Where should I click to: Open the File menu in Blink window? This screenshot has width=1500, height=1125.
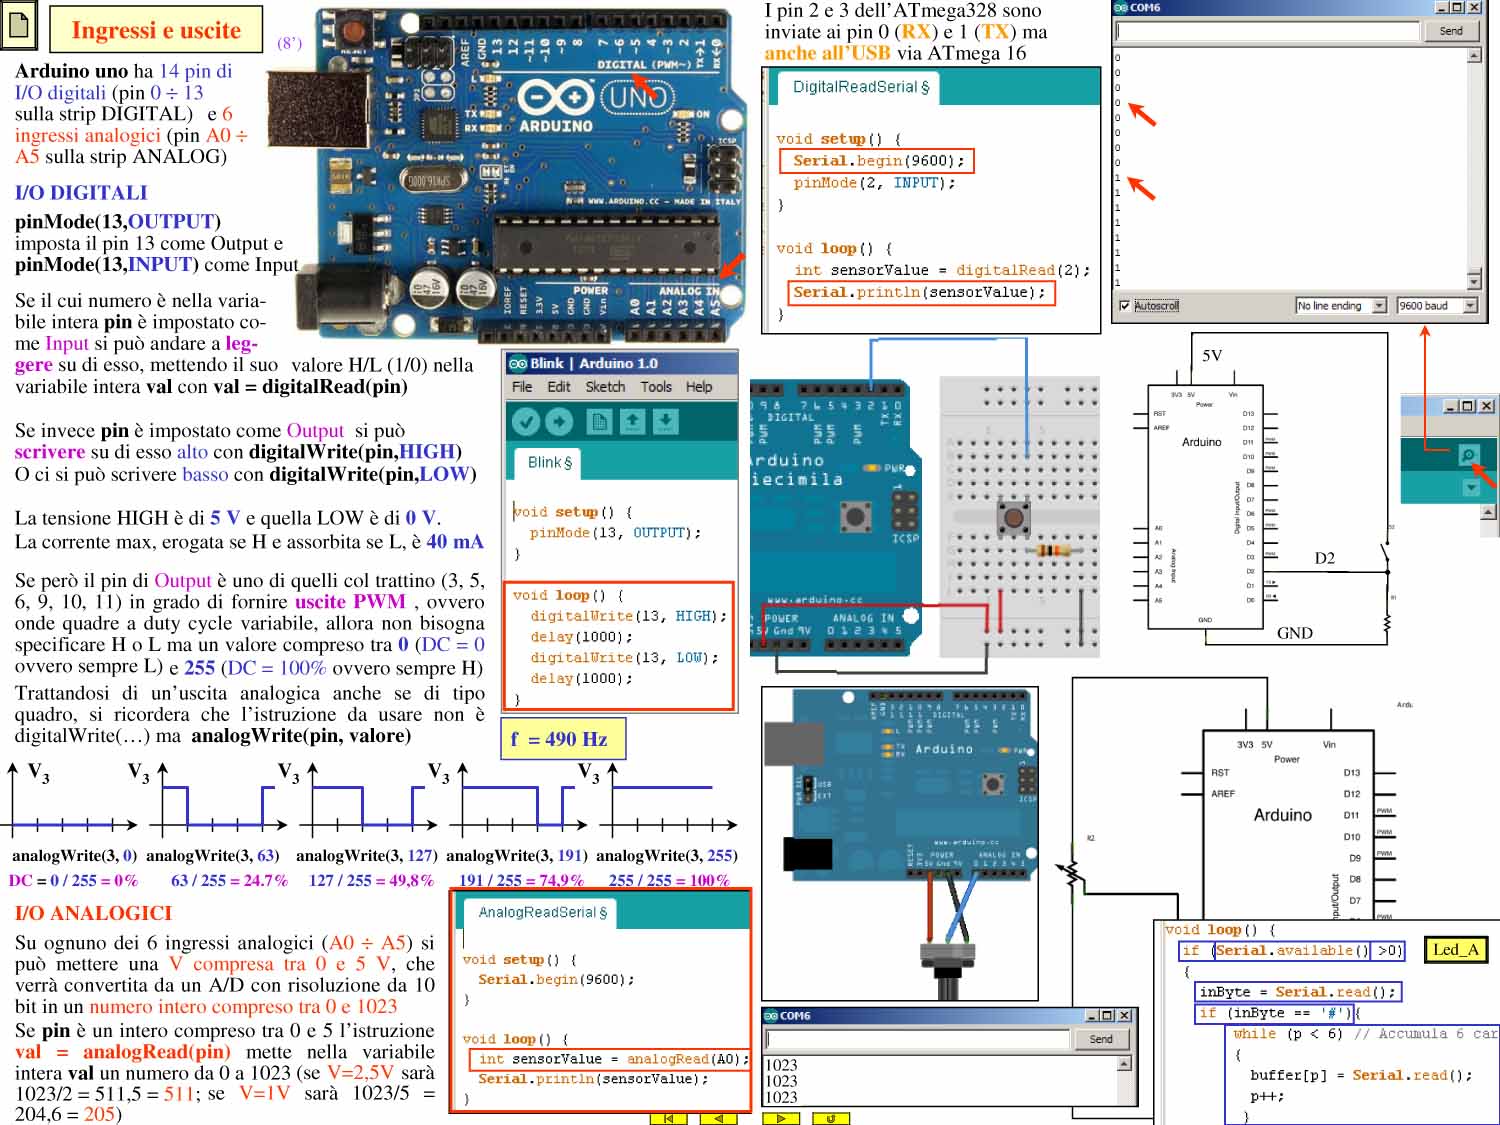pyautogui.click(x=522, y=387)
